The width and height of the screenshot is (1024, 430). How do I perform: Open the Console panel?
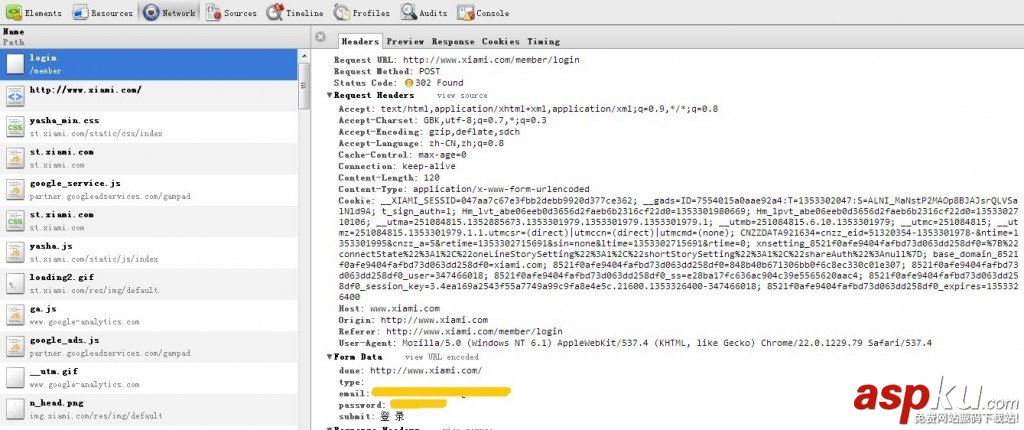click(483, 12)
